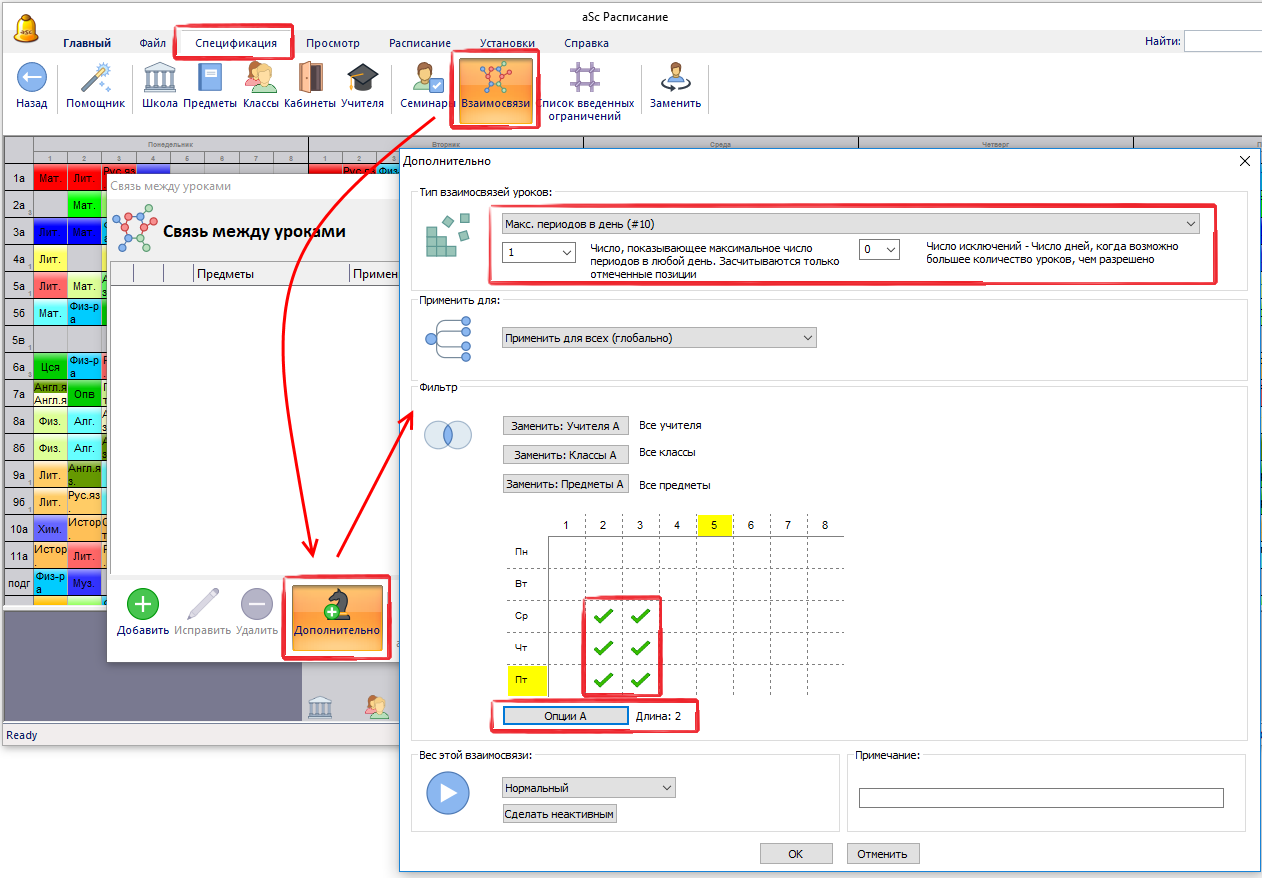Open the Учителя graduation cap icon

[362, 79]
